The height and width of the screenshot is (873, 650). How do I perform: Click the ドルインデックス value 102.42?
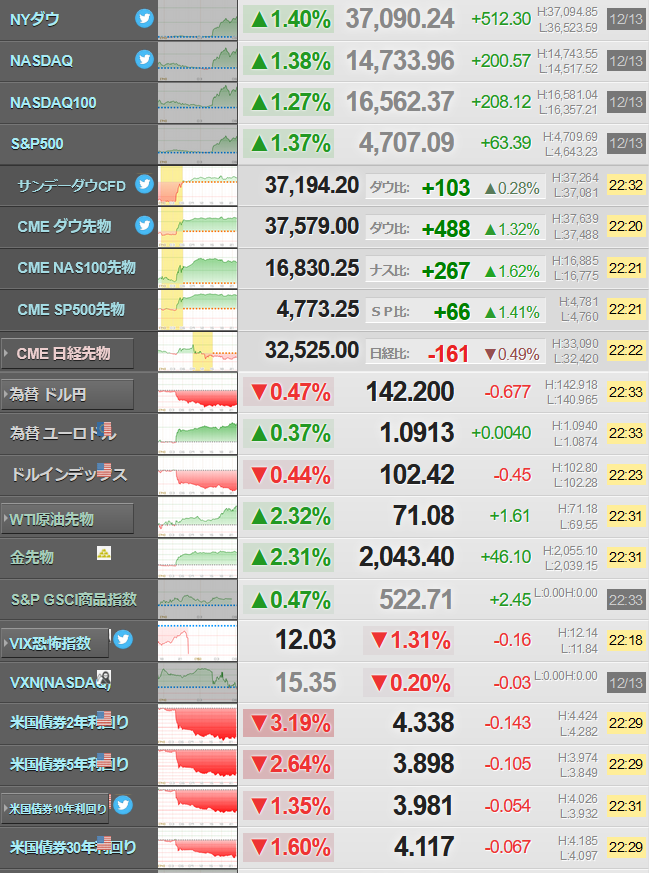[x=417, y=475]
